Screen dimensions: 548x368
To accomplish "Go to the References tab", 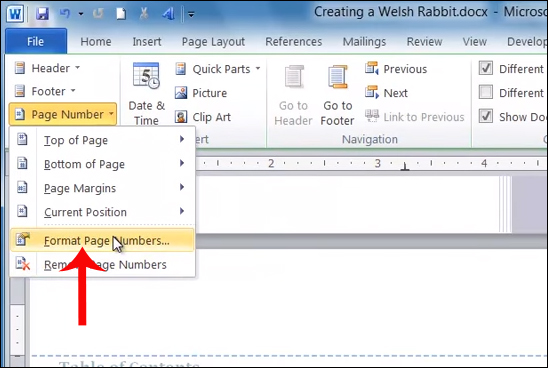I will point(294,42).
